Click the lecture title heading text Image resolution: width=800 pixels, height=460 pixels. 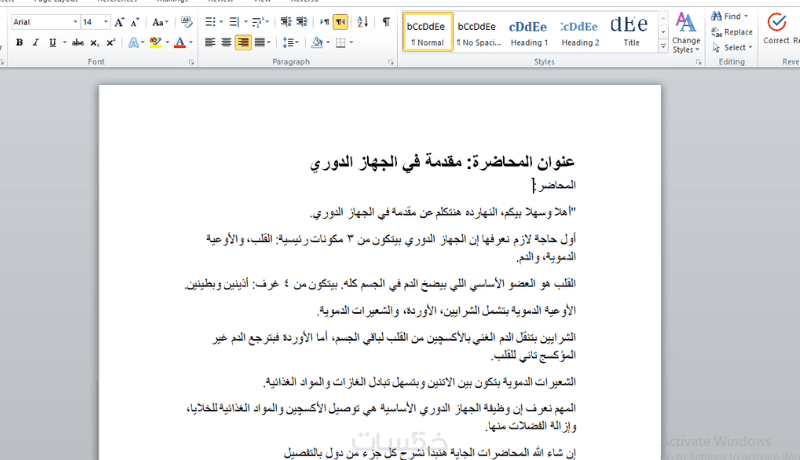pos(442,162)
